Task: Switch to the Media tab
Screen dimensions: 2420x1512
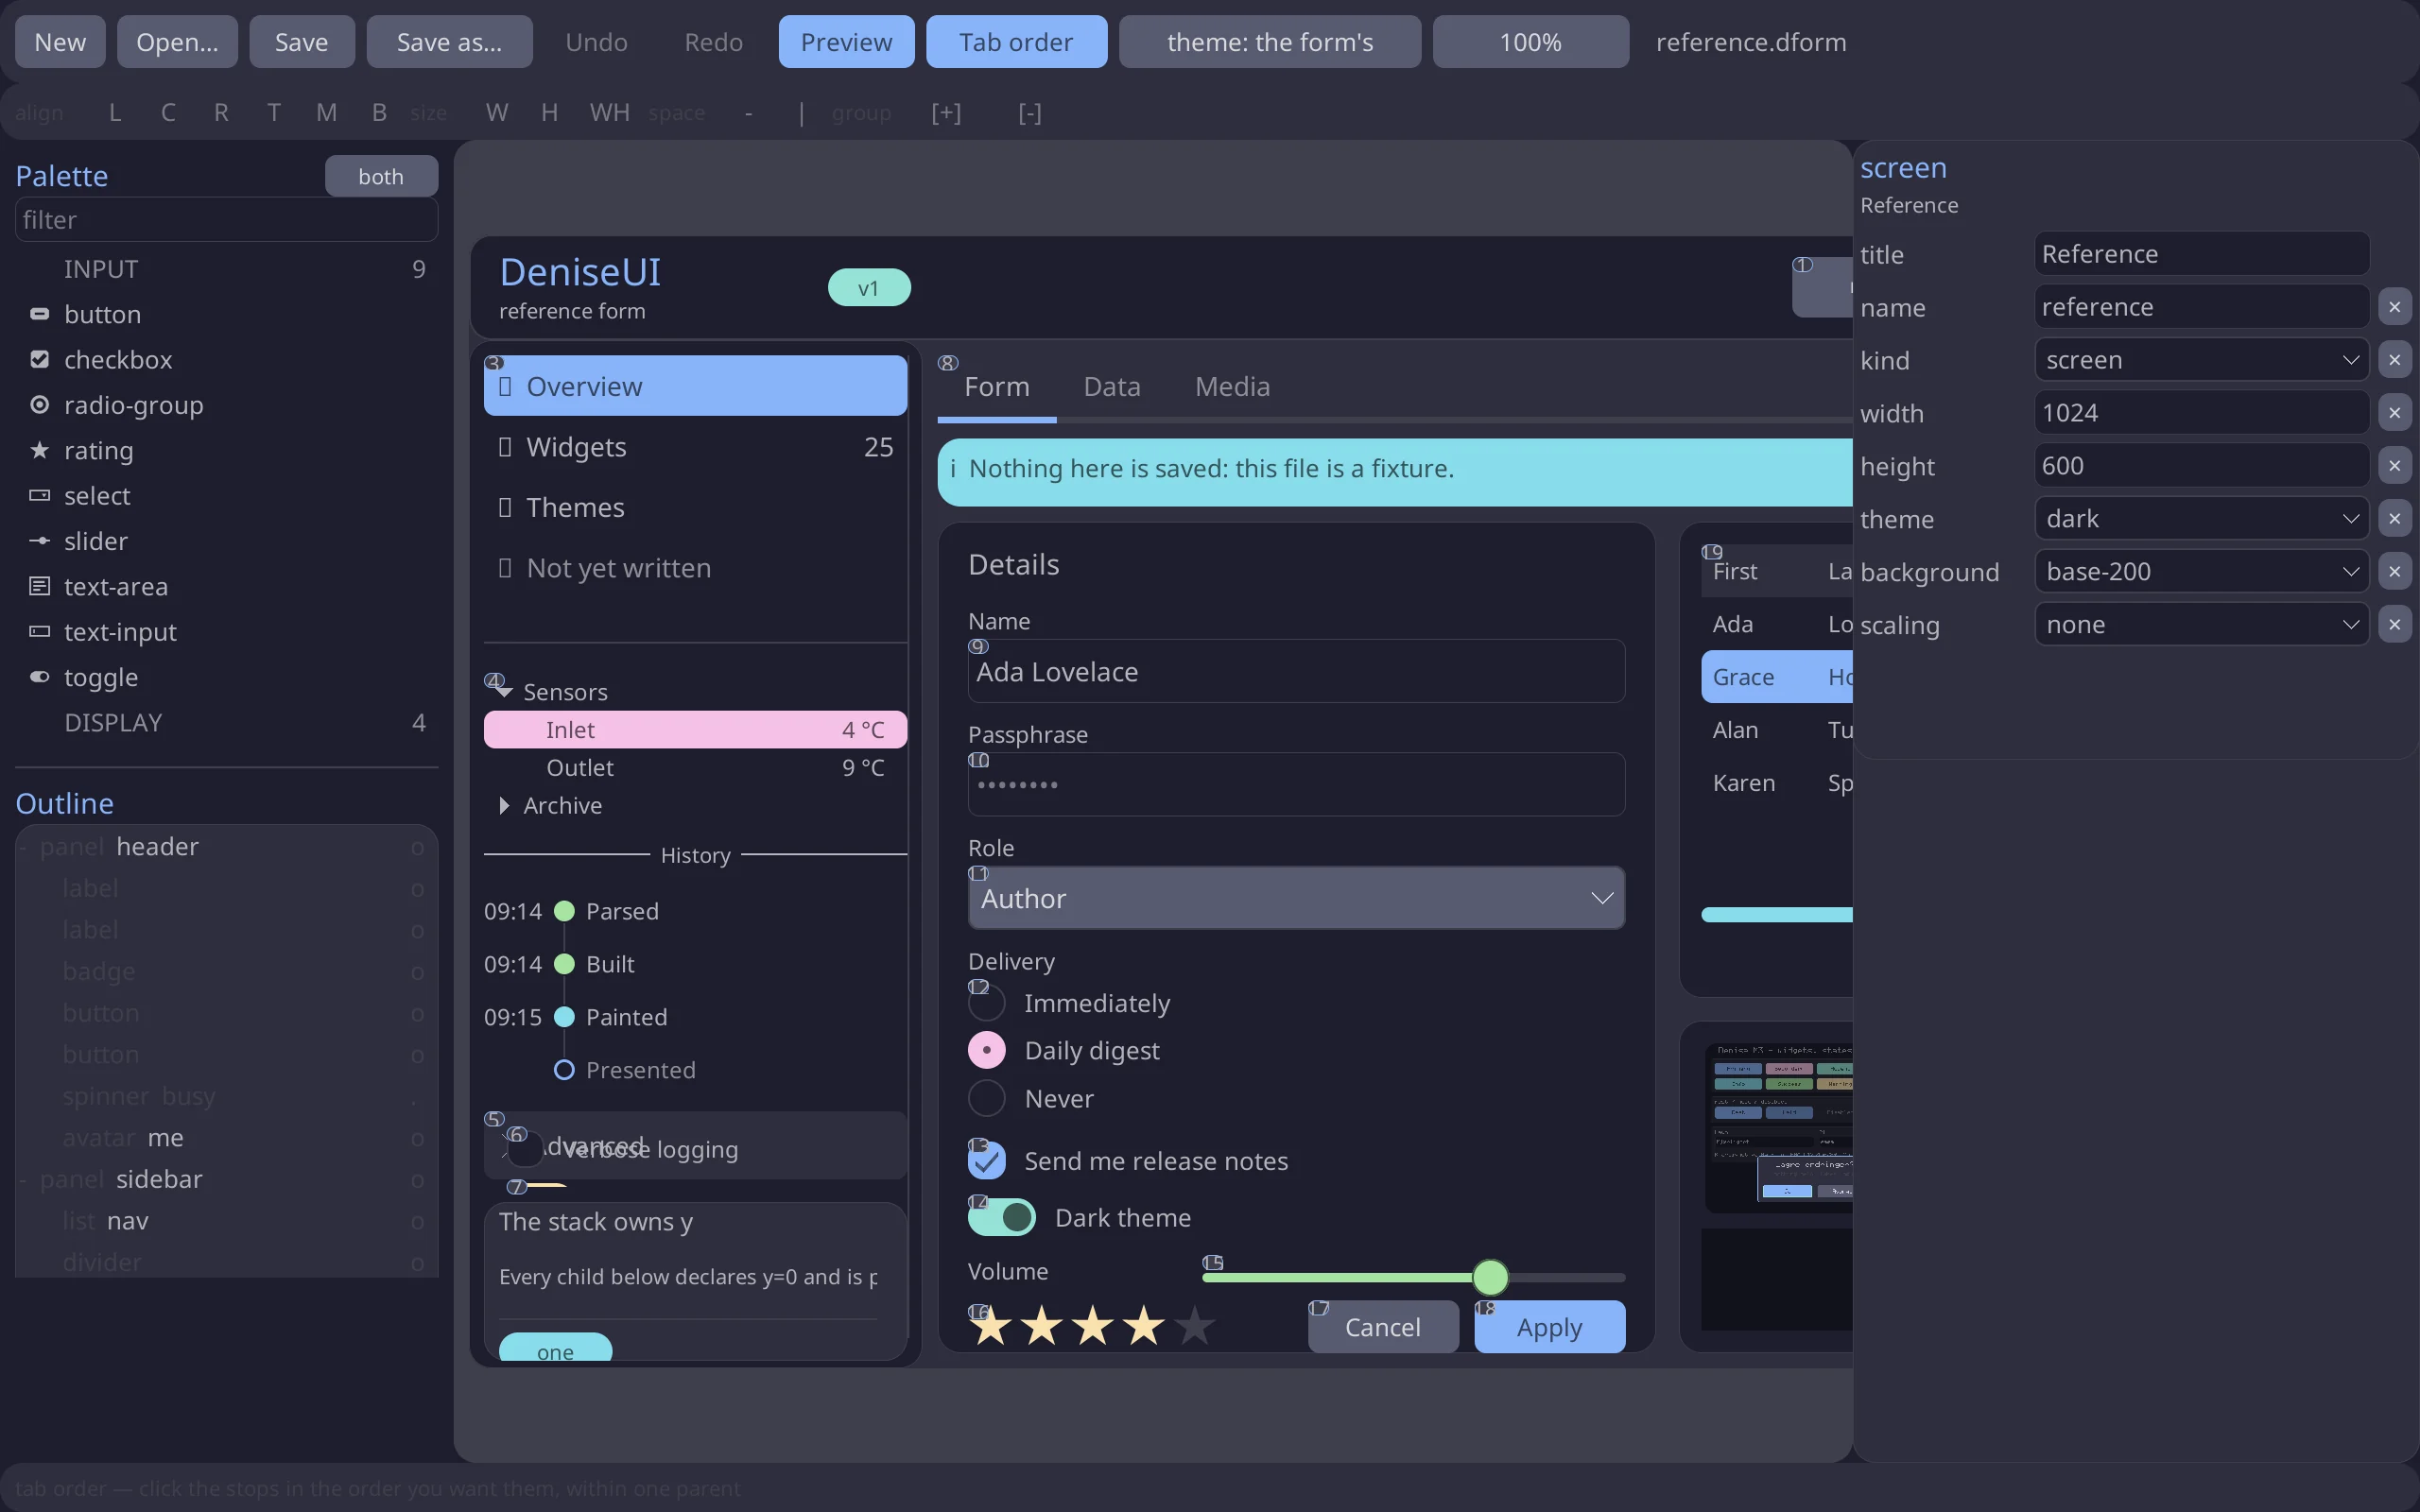Action: point(1232,386)
